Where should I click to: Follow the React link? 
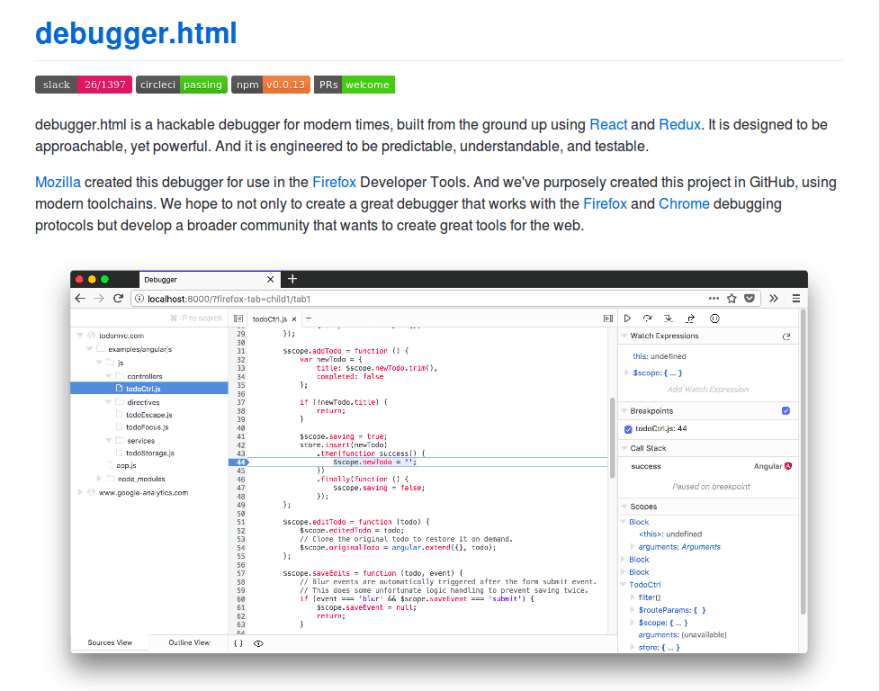[608, 125]
